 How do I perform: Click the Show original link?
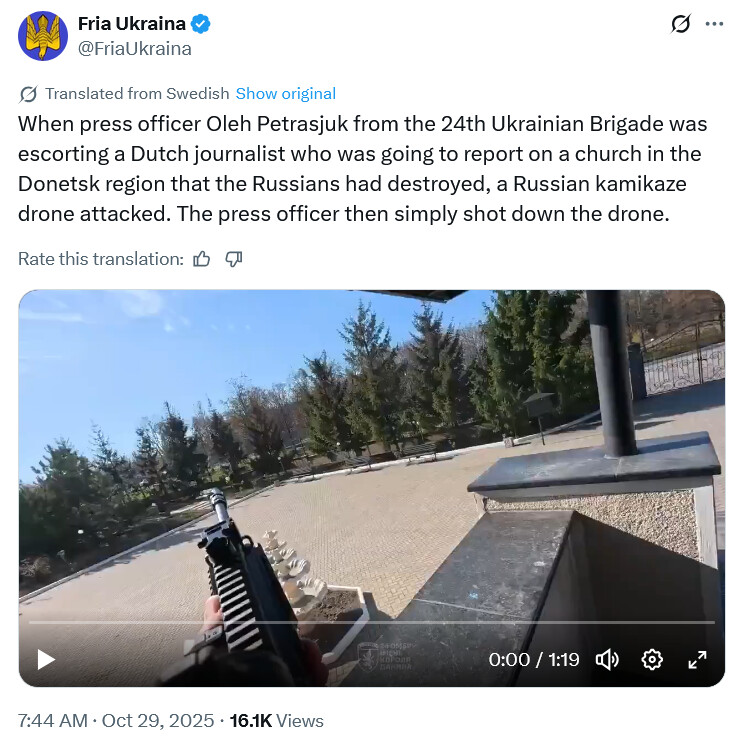[286, 94]
